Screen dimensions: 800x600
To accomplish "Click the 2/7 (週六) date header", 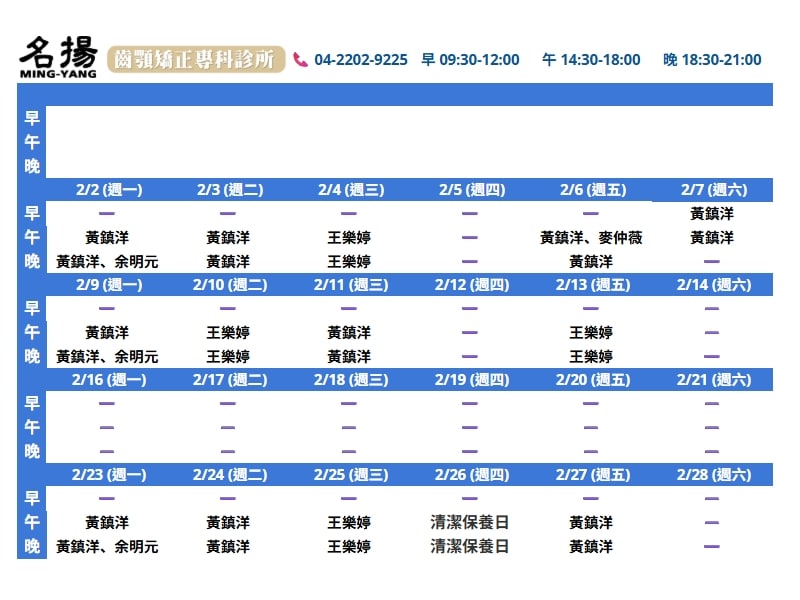I will click(712, 190).
